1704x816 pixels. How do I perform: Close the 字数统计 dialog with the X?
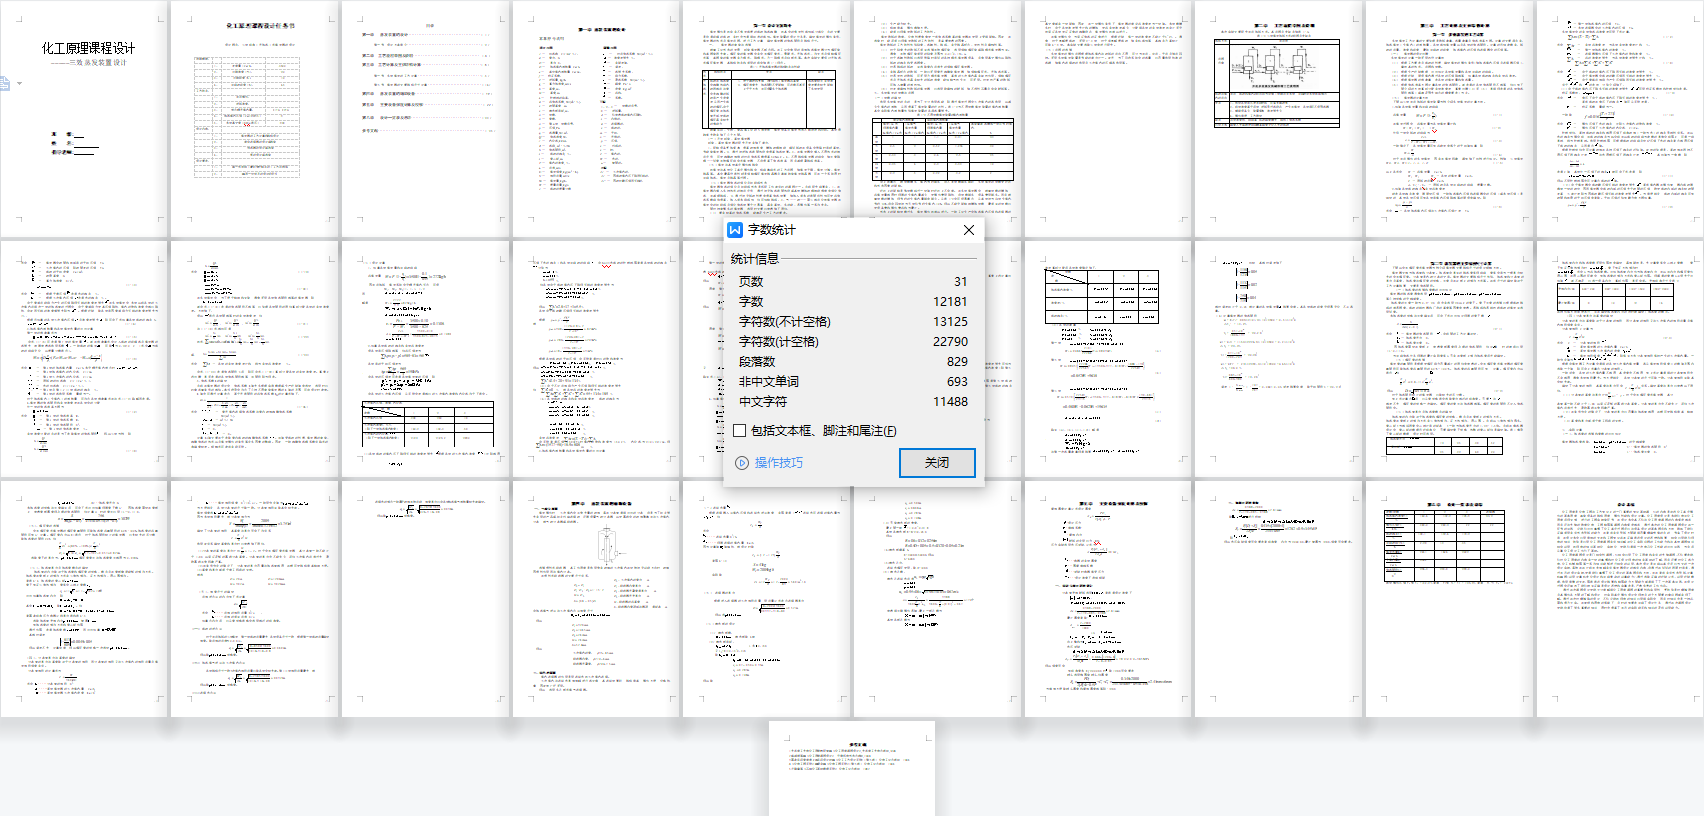point(968,230)
